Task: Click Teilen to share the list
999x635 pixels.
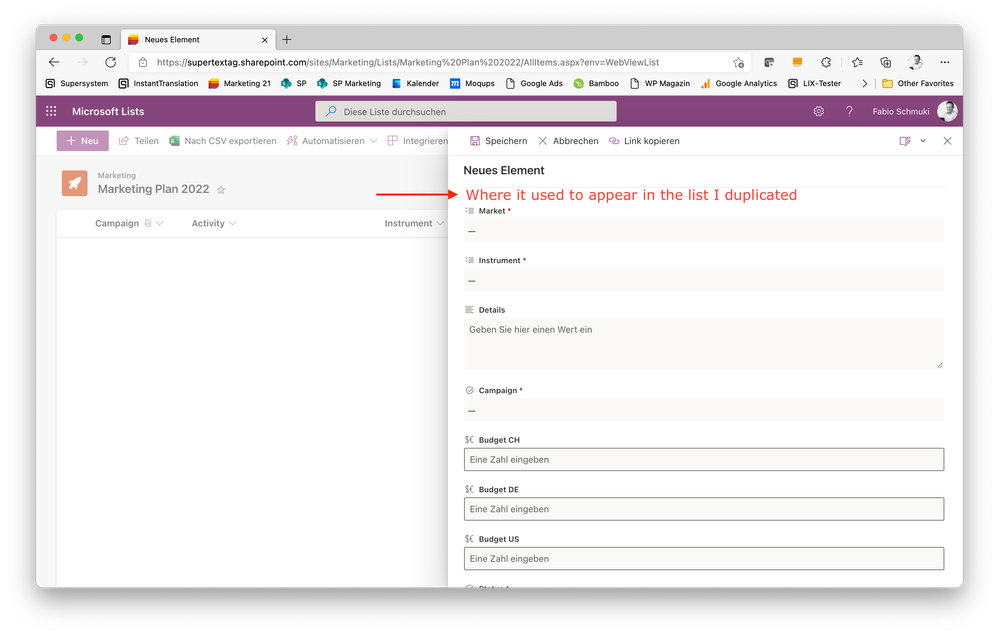Action: (139, 141)
